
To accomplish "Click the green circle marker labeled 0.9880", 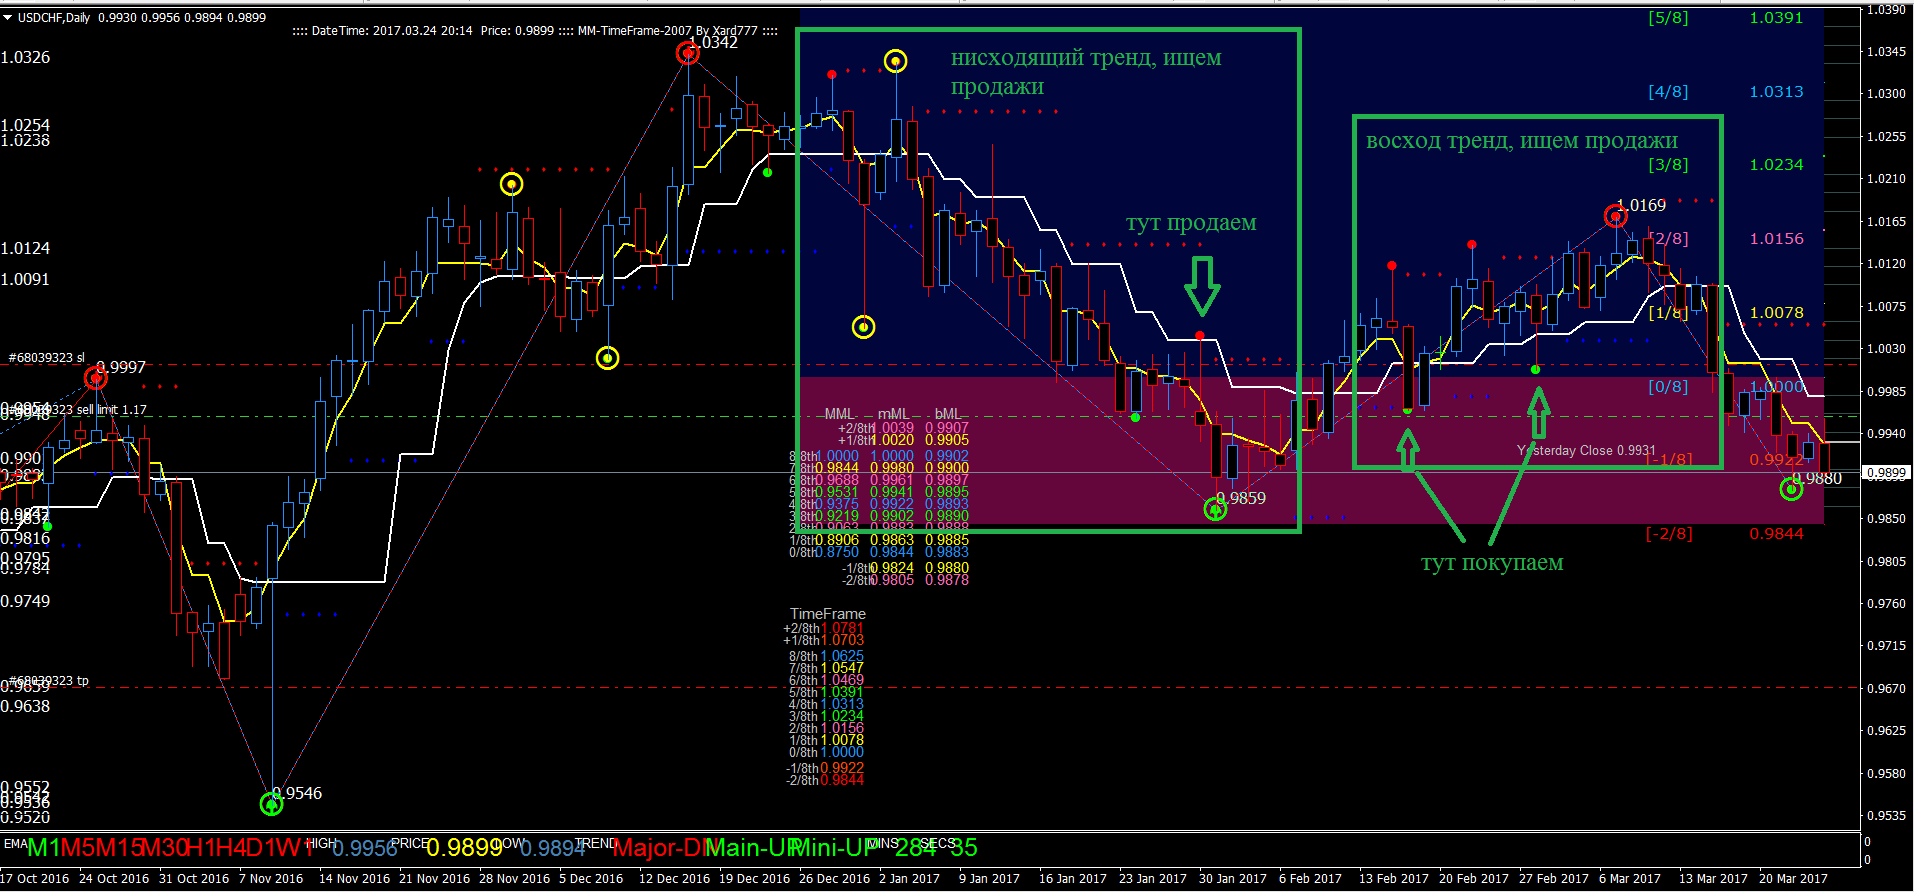I will click(1791, 489).
